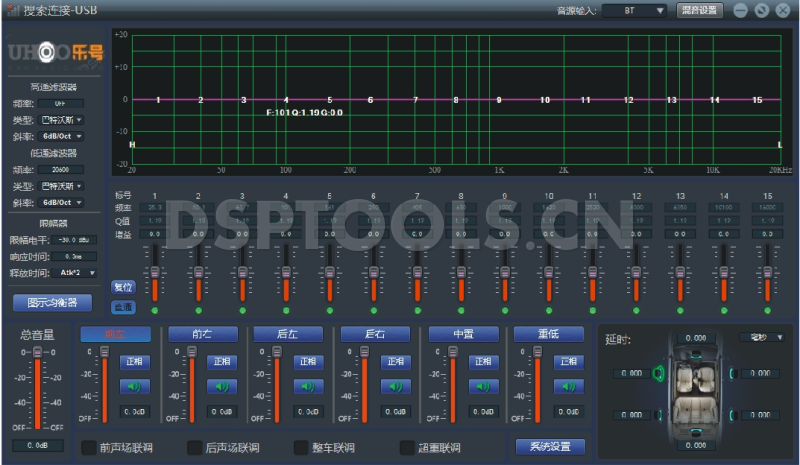Viewport: 800px width, 465px height.
Task: Click the 系统设置 button
Action: (x=550, y=447)
